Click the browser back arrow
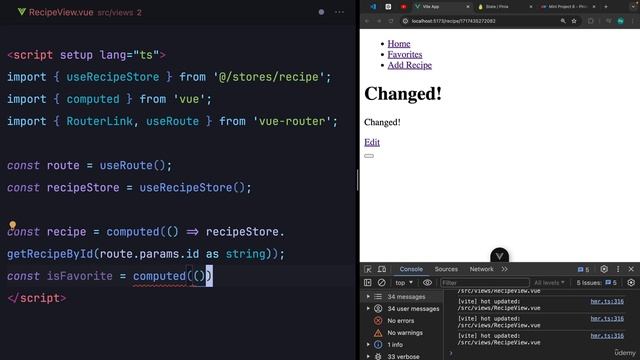Screen dimensions: 640x360 click(367, 21)
